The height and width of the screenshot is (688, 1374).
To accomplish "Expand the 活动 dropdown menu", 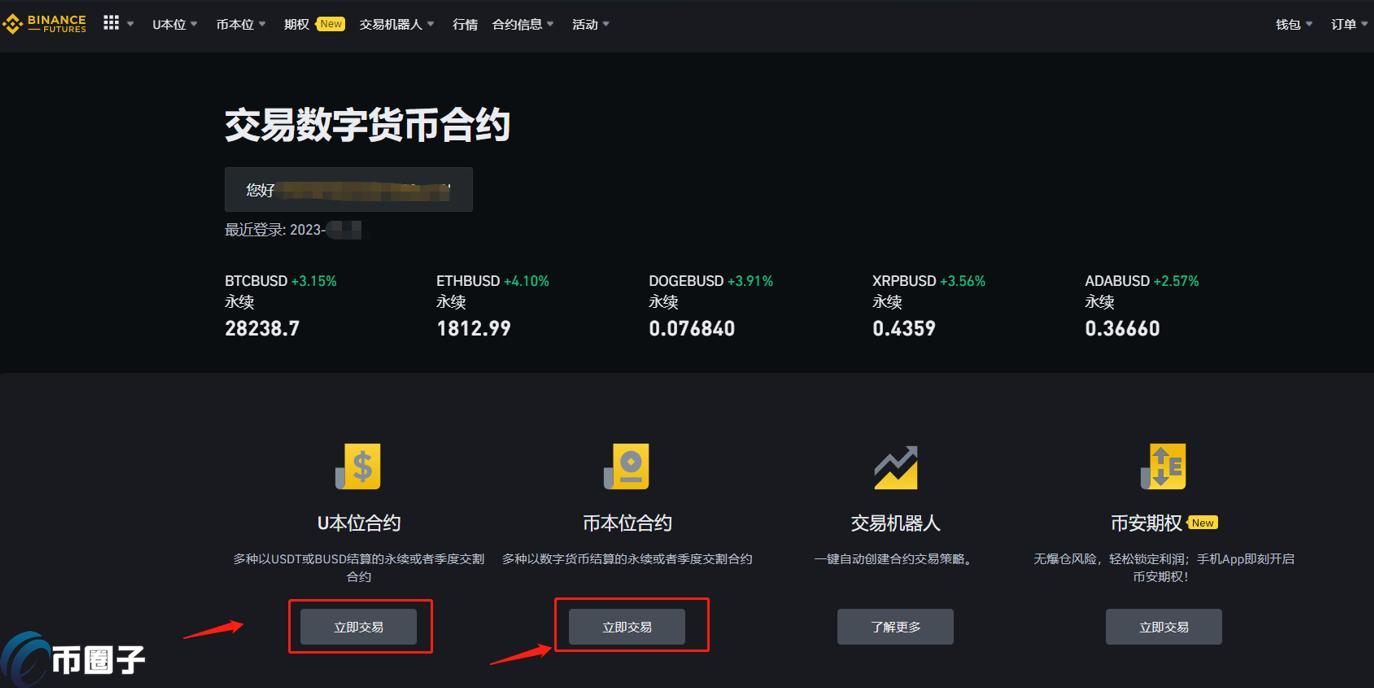I will 591,24.
